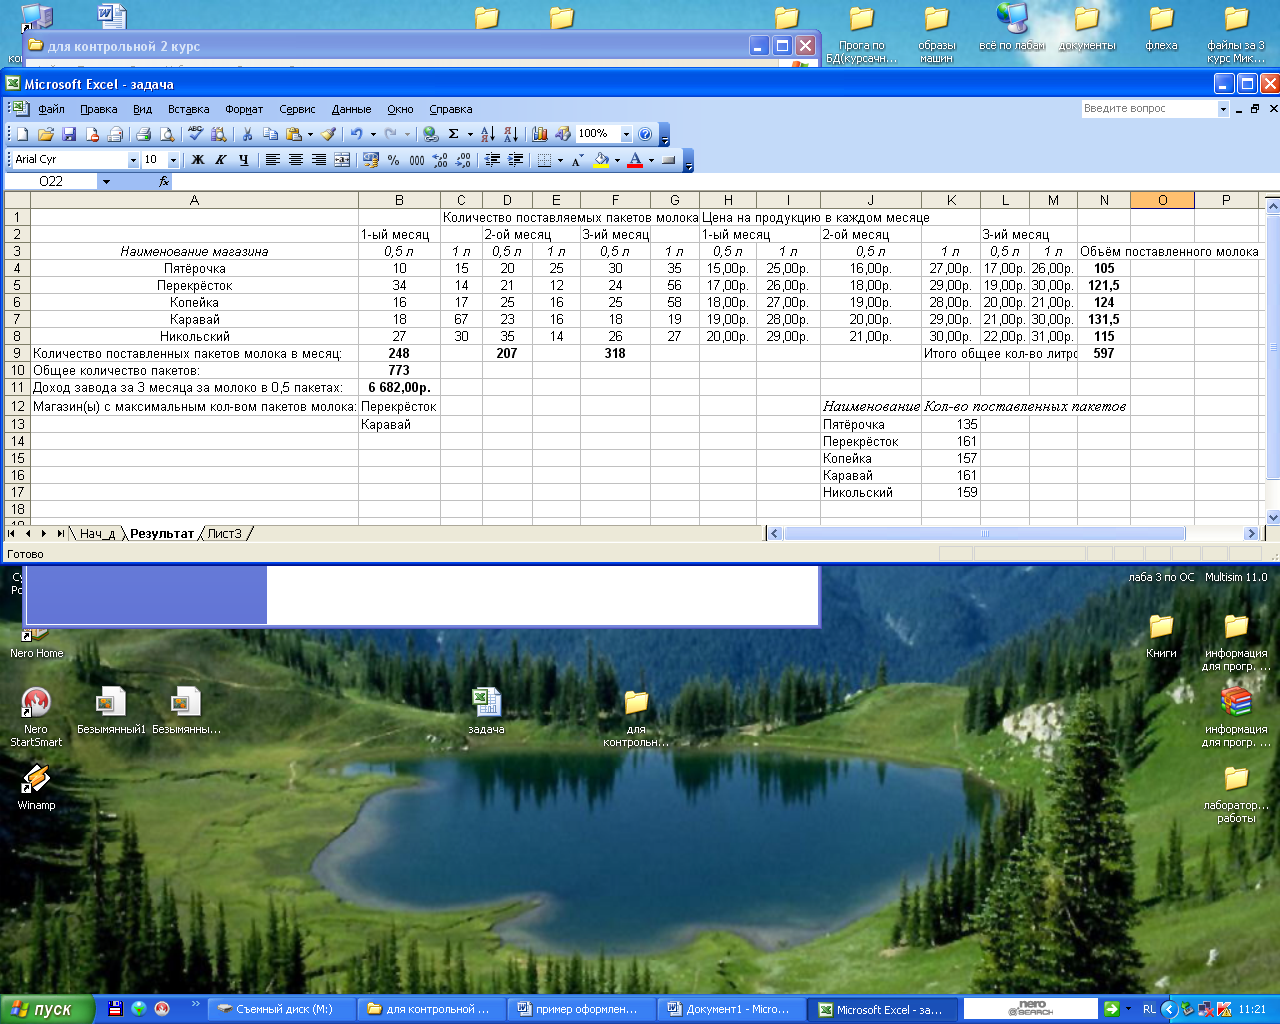Insert AutoSum with the sigma icon
1280x1024 pixels.
coord(453,134)
